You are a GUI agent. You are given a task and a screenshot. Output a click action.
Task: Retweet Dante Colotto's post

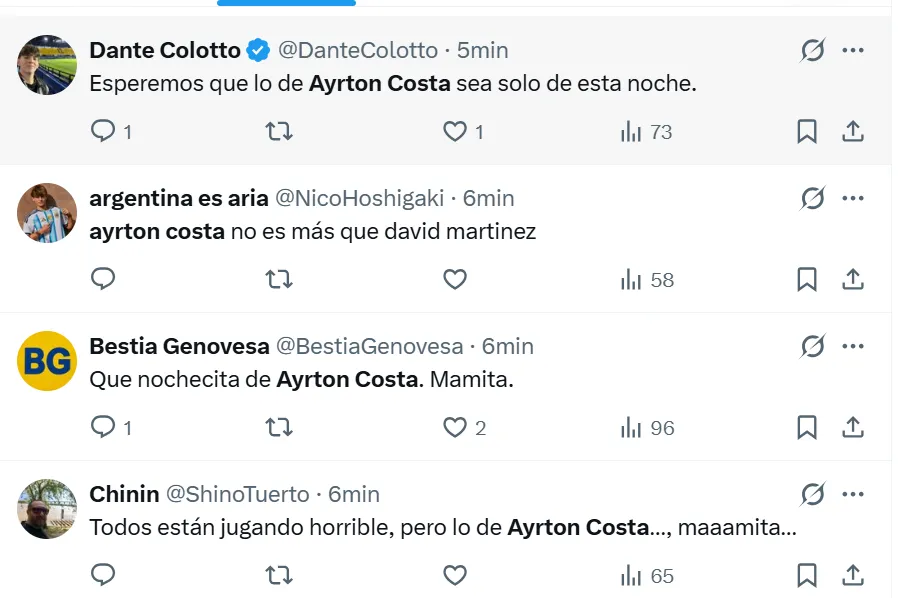click(279, 131)
